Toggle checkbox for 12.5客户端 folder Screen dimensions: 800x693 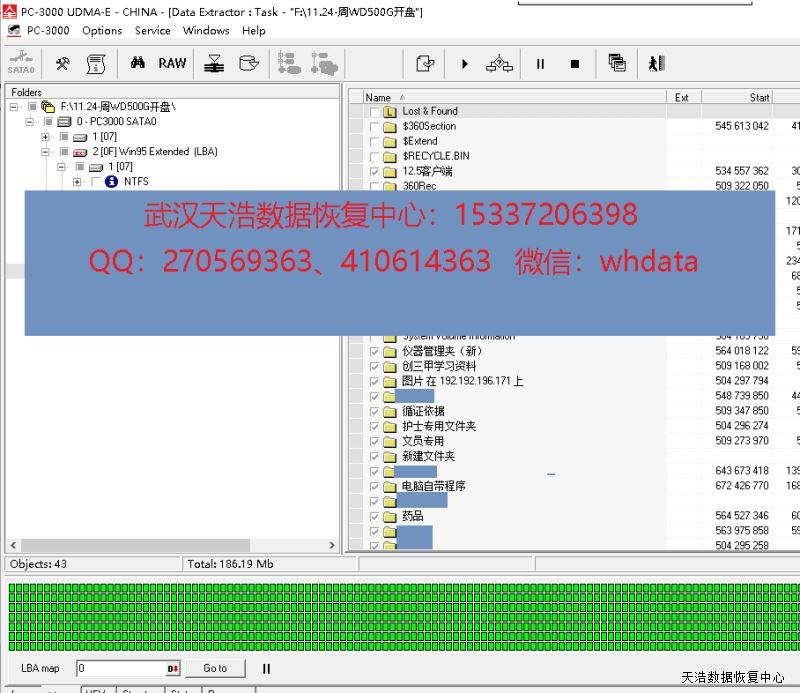tap(375, 172)
